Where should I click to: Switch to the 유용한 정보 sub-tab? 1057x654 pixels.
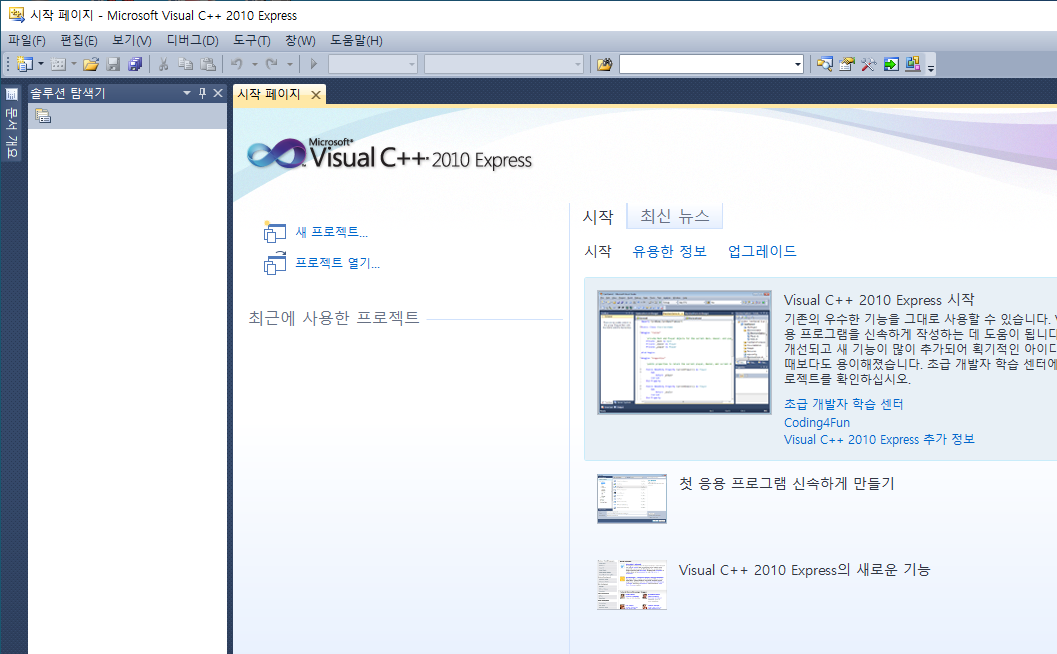pos(669,251)
